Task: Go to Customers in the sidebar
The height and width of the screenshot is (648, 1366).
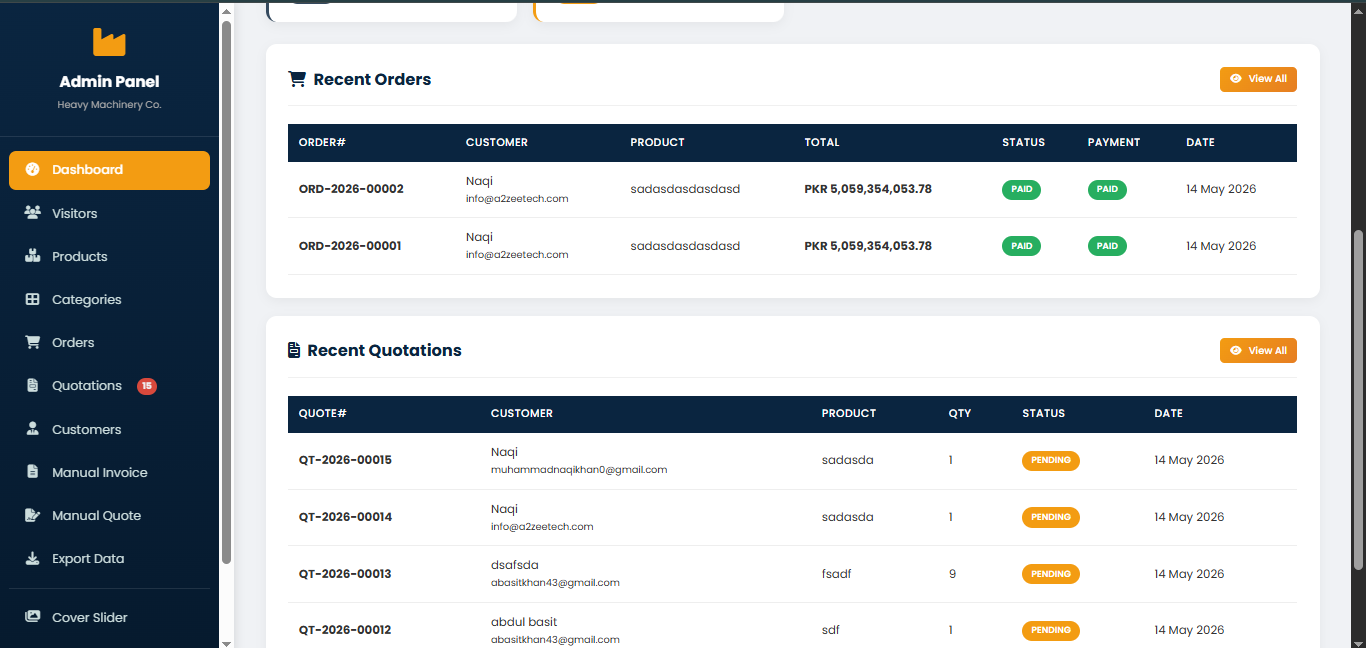Action: click(109, 429)
